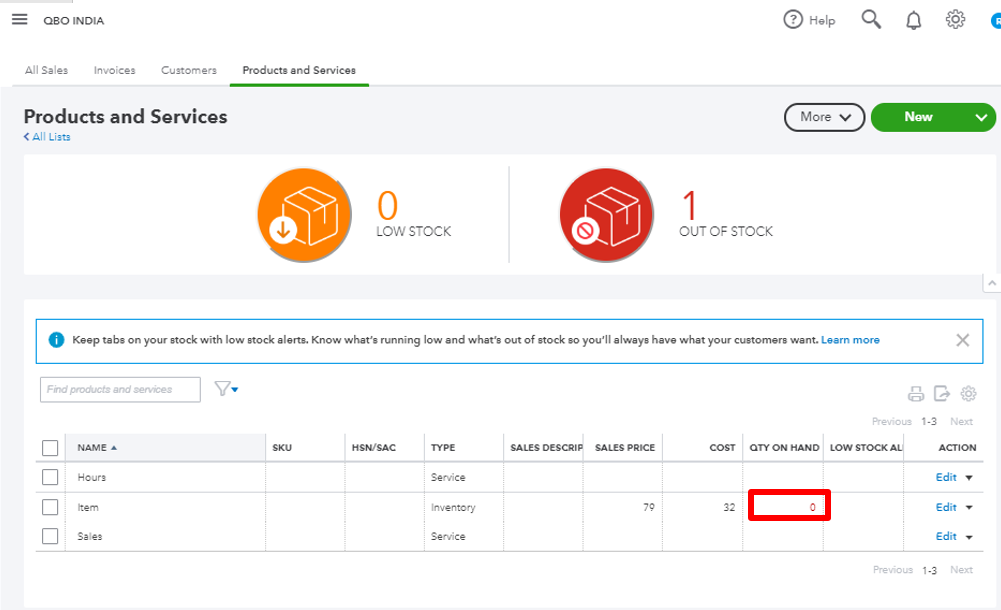This screenshot has height=610, width=1001.
Task: Tick the checkbox for Hours row
Action: pos(50,478)
